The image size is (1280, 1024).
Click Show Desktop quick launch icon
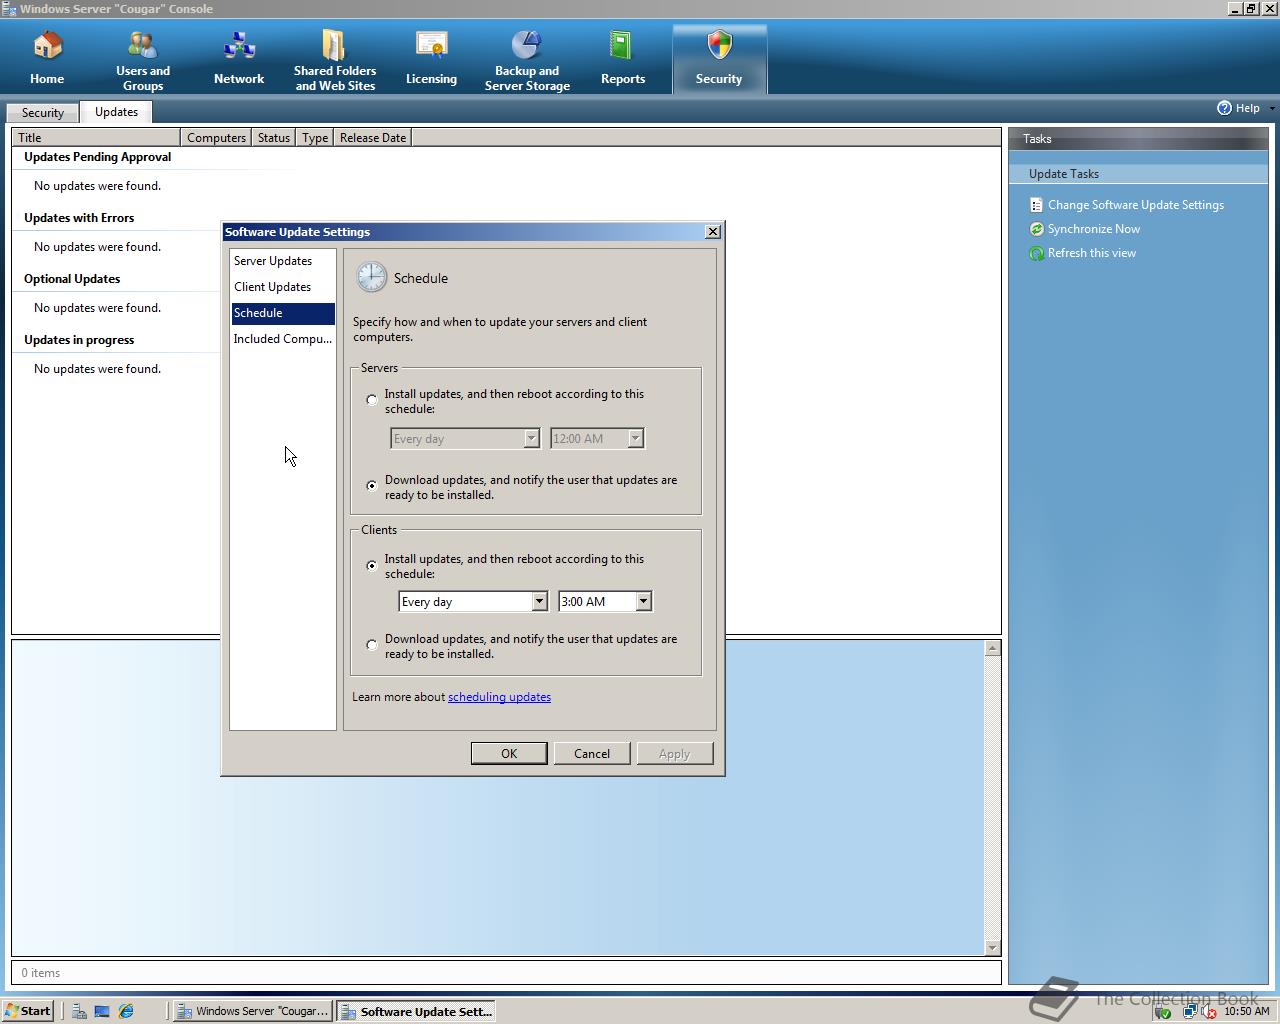click(102, 1011)
